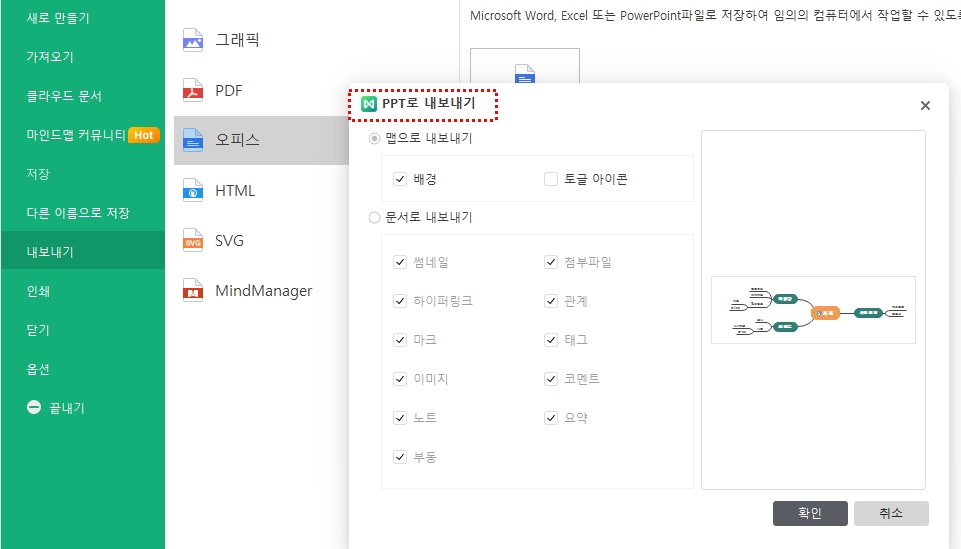Viewport: 961px width, 549px height.
Task: Toggle the 부동 checkbox
Action: [400, 457]
